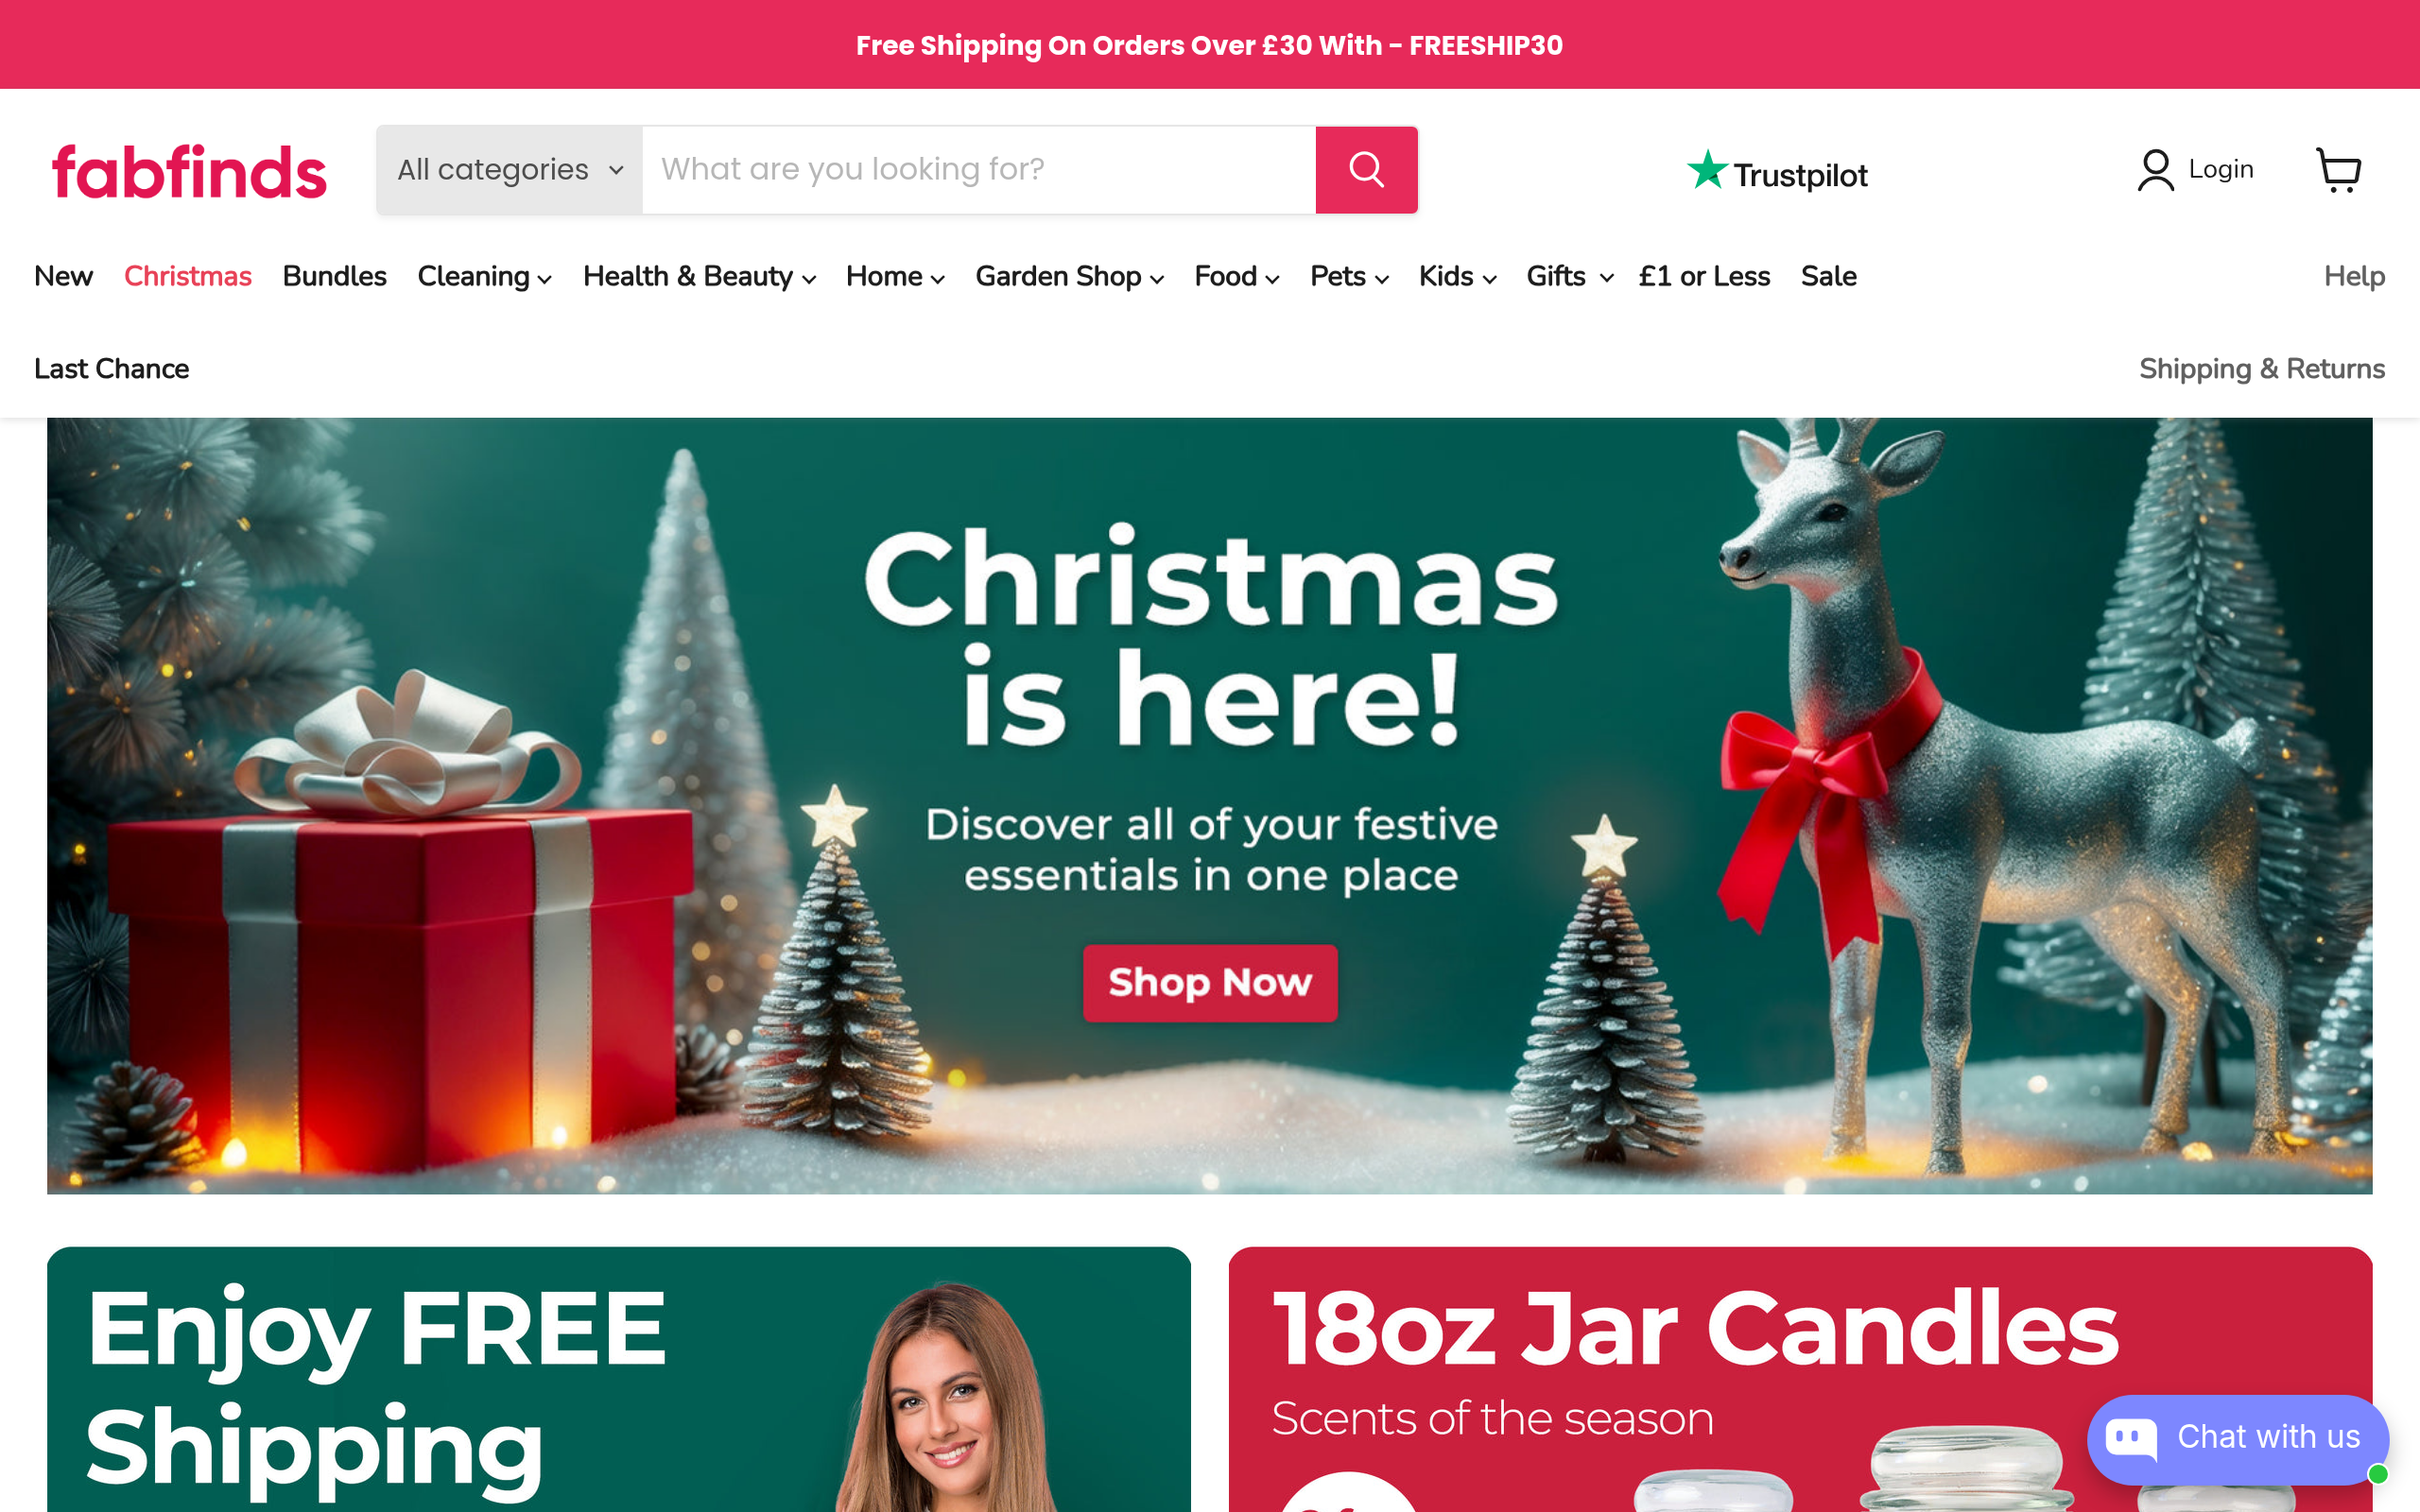Click the magnifying glass search button
The image size is (2420, 1512).
[1366, 169]
